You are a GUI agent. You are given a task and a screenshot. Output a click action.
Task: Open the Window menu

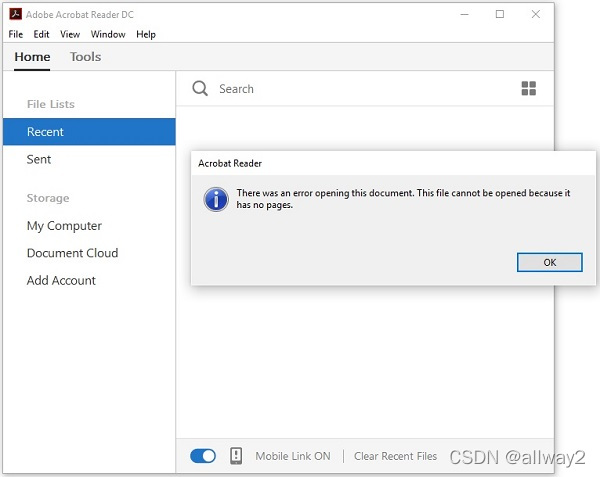108,34
